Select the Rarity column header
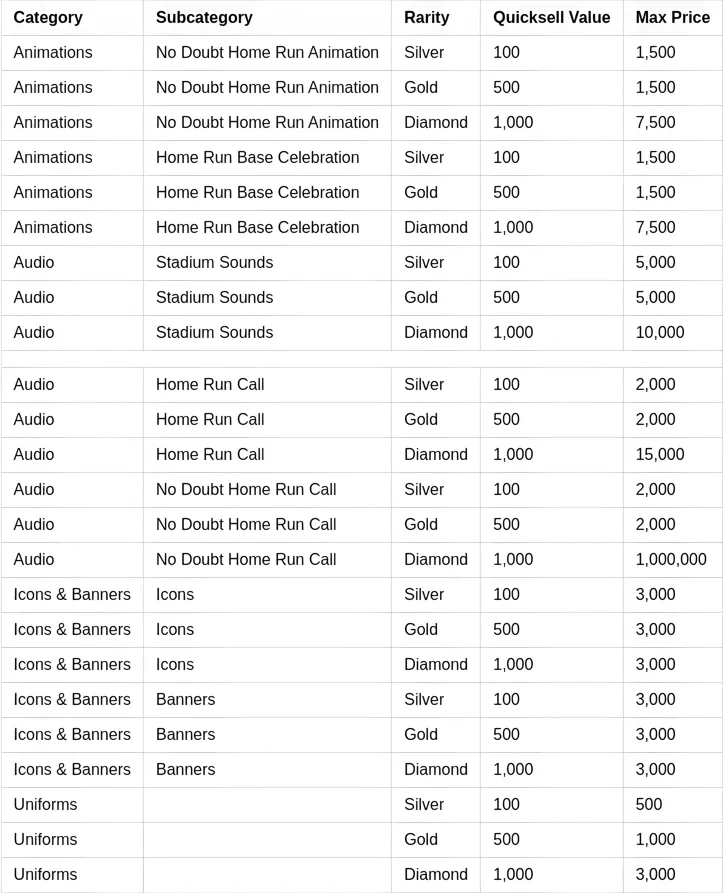The height and width of the screenshot is (893, 724). [426, 17]
